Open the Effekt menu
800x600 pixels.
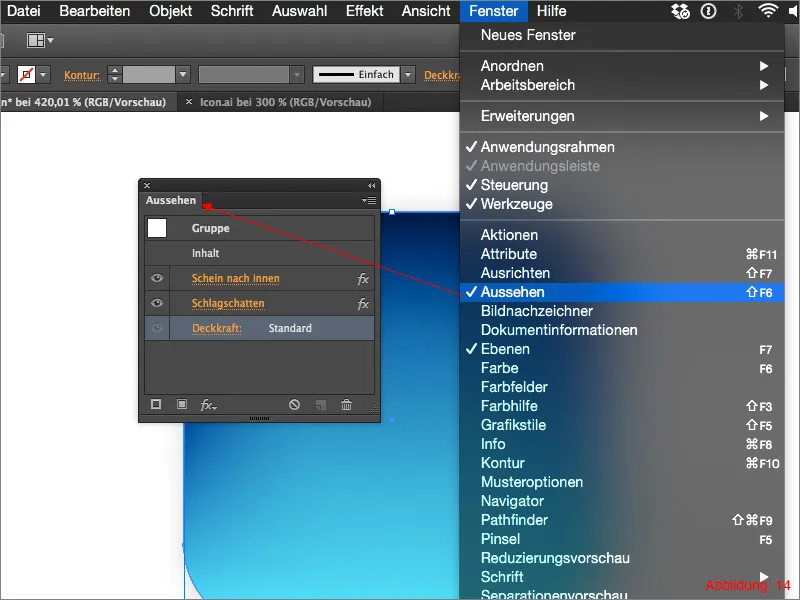pos(364,11)
